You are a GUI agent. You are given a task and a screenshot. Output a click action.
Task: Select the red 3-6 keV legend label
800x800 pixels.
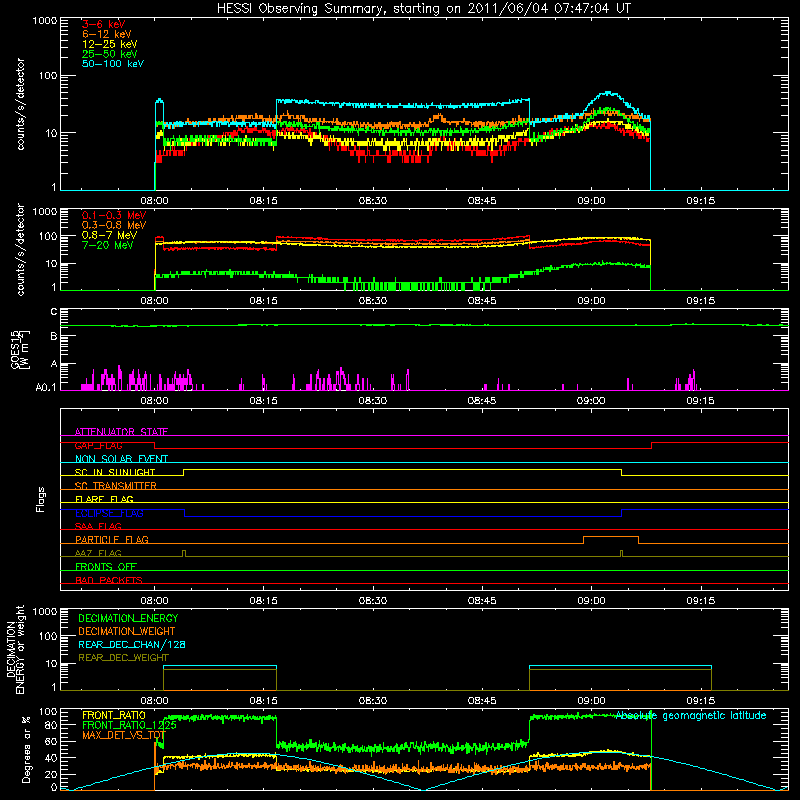pyautogui.click(x=103, y=24)
